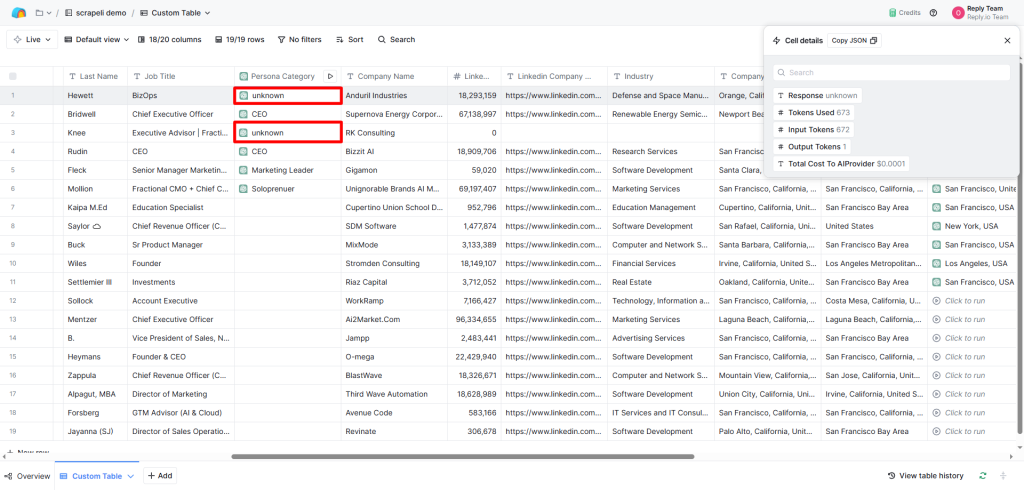Run the Persona Category column play icon

click(x=330, y=76)
